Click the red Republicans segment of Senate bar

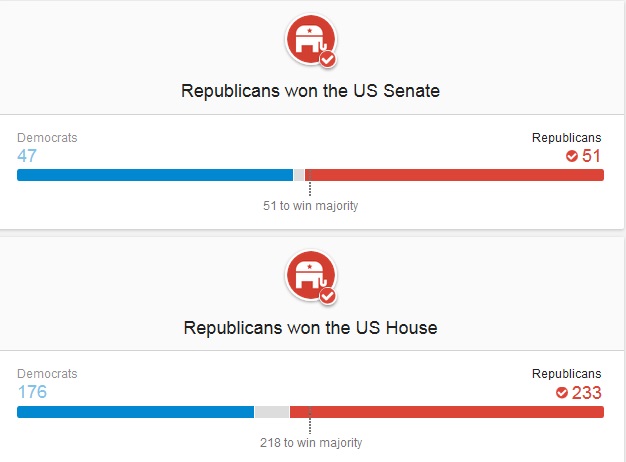454,175
